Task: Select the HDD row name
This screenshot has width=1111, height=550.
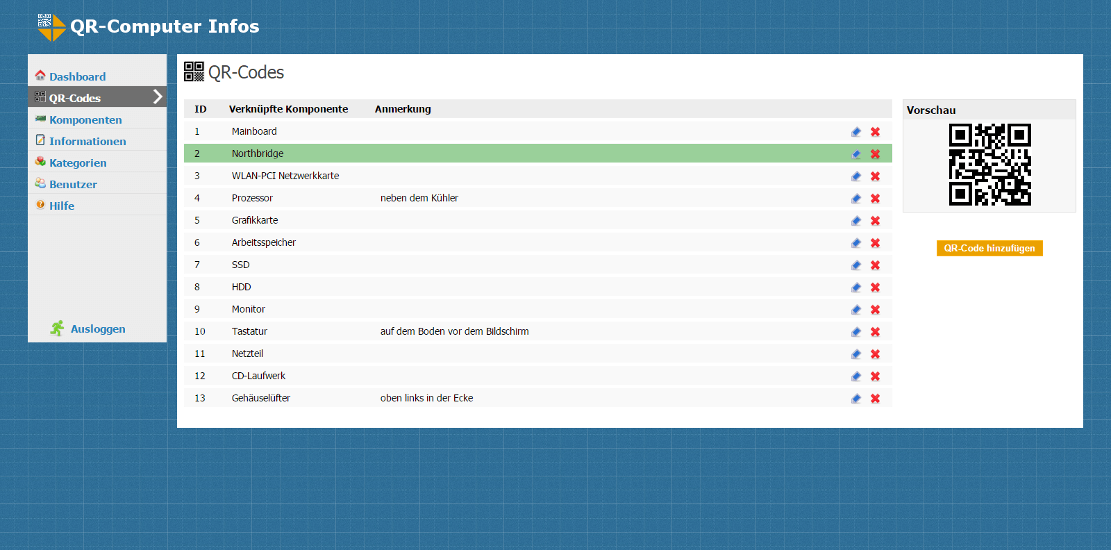Action: [x=241, y=287]
